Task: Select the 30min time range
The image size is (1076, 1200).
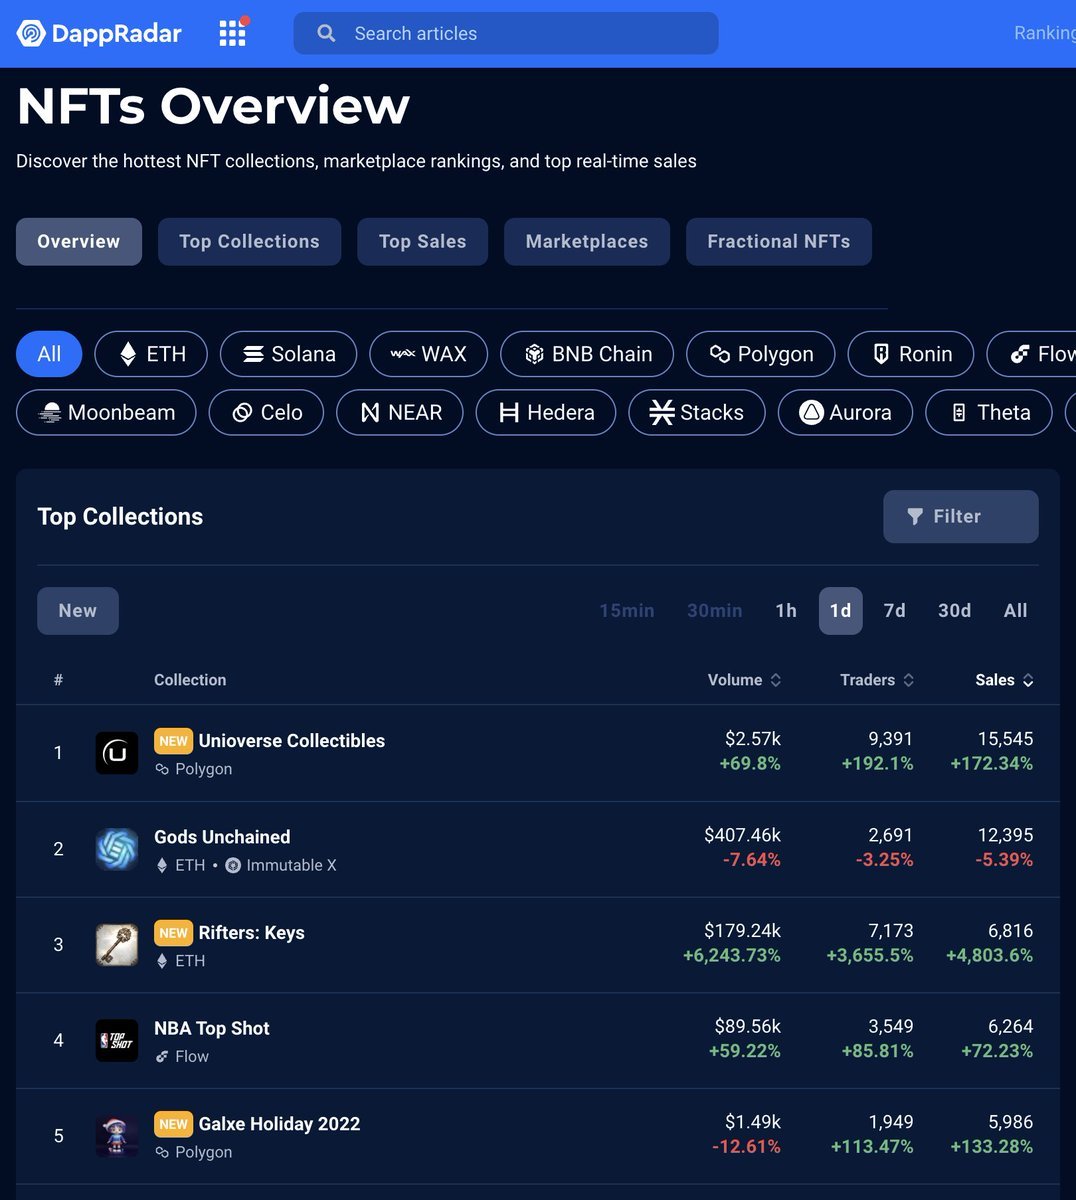Action: pyautogui.click(x=715, y=611)
